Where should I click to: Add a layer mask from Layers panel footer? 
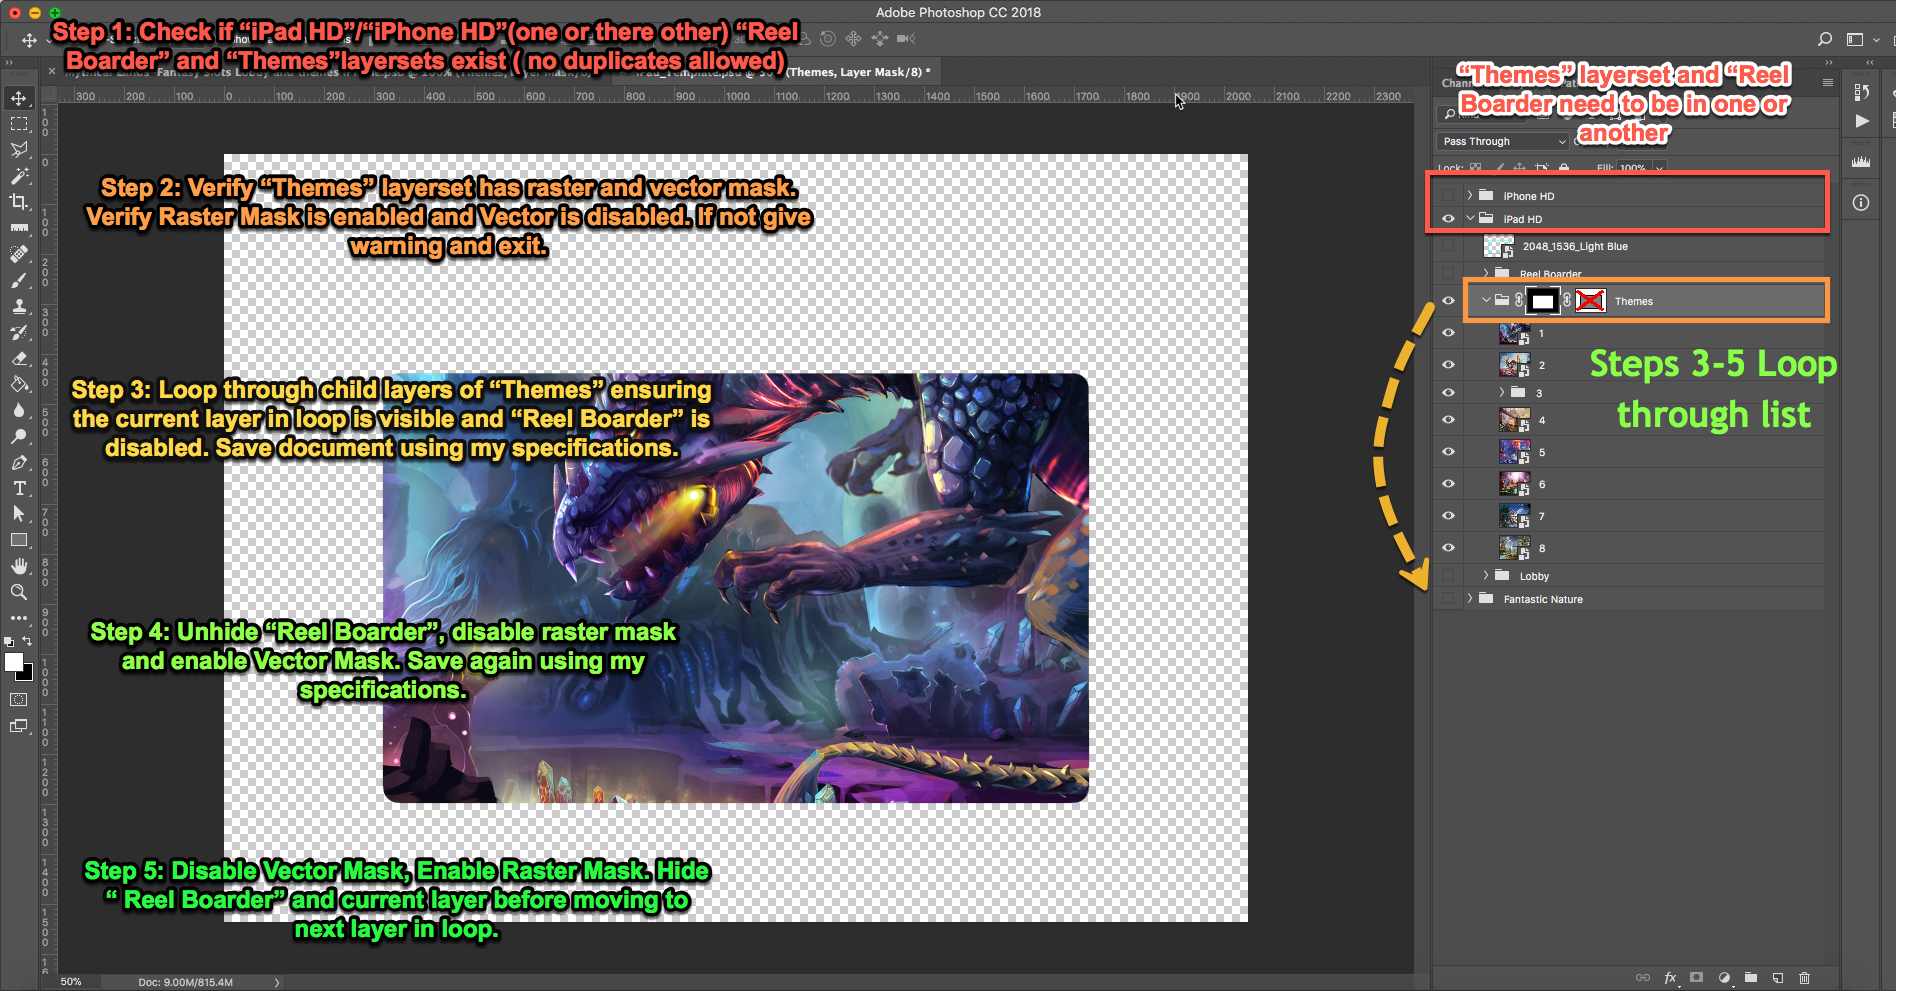click(1697, 977)
